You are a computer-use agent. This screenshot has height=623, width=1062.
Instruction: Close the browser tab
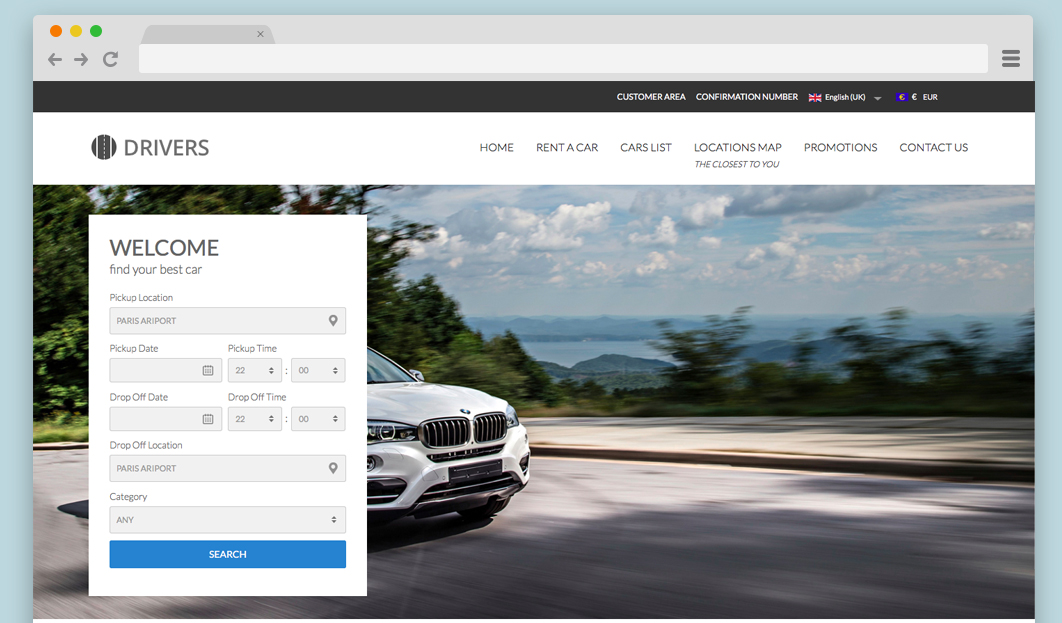260,34
